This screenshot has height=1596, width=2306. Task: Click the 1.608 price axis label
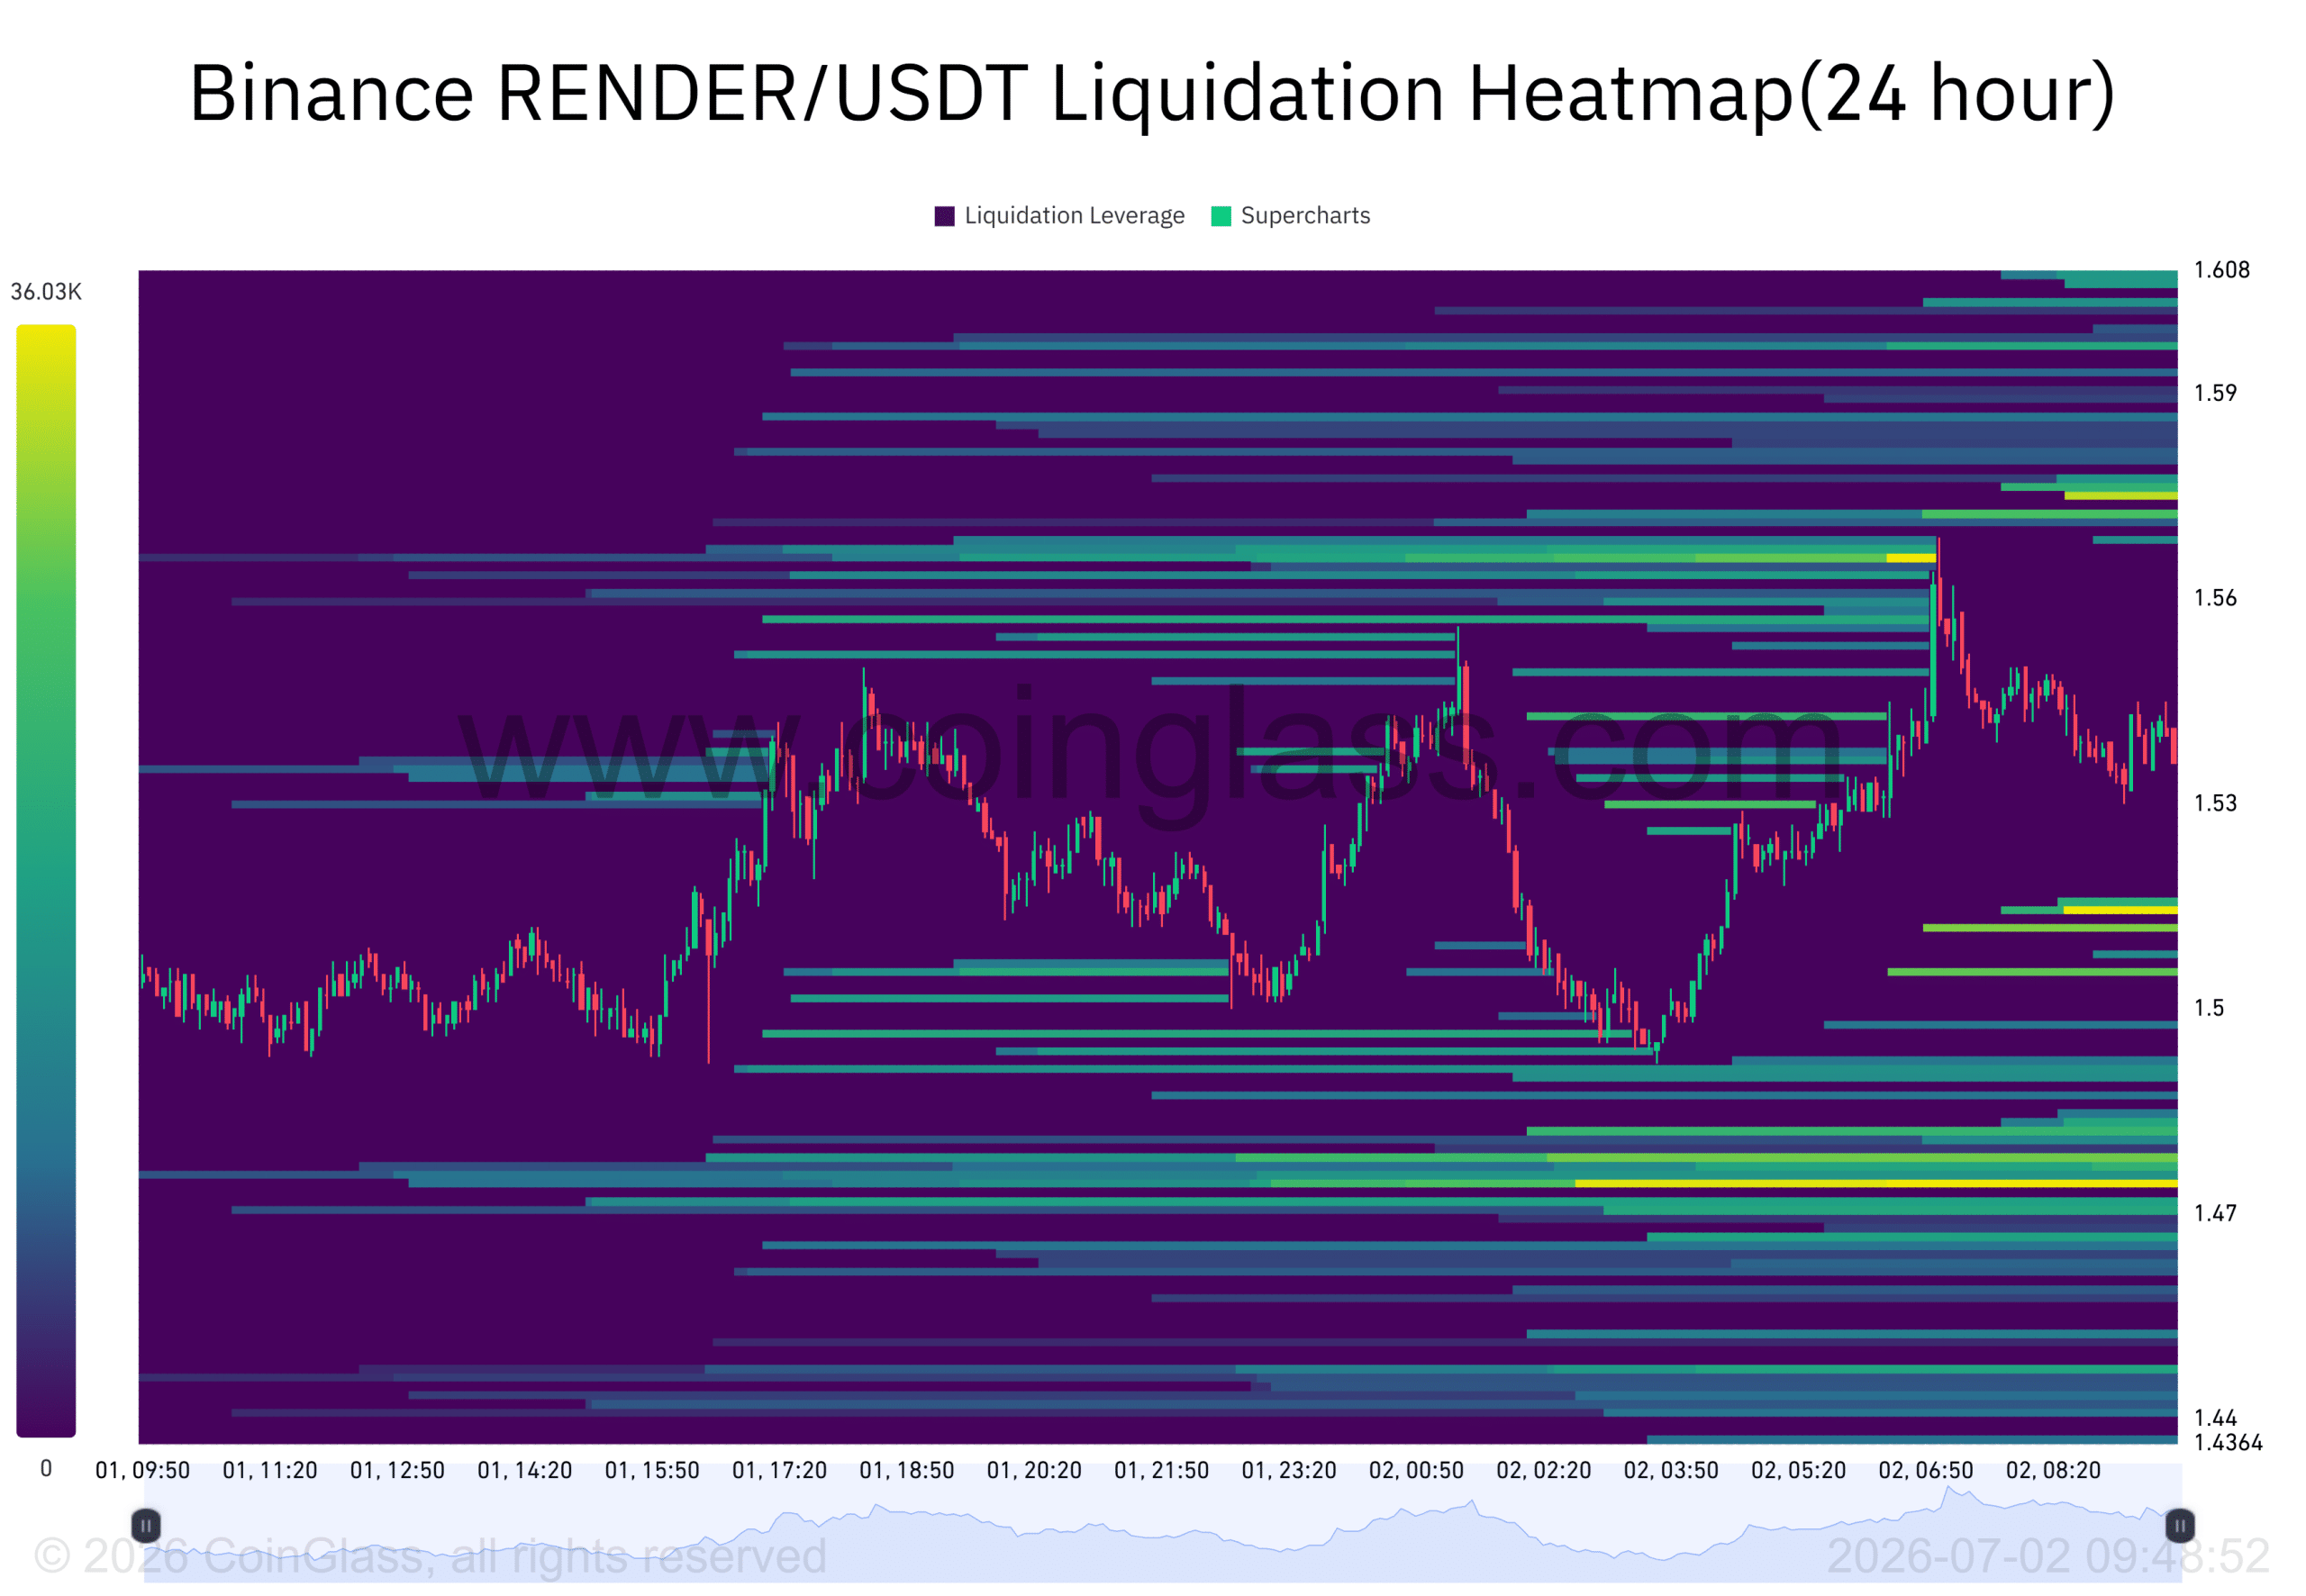tap(2222, 270)
